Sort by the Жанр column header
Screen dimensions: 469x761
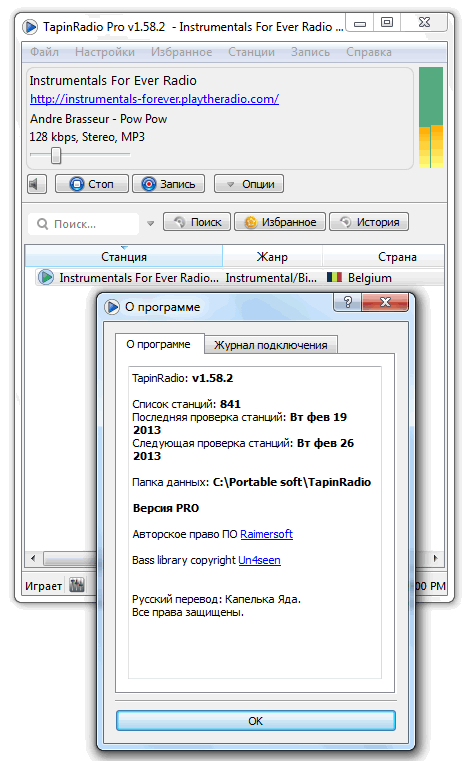click(x=272, y=257)
